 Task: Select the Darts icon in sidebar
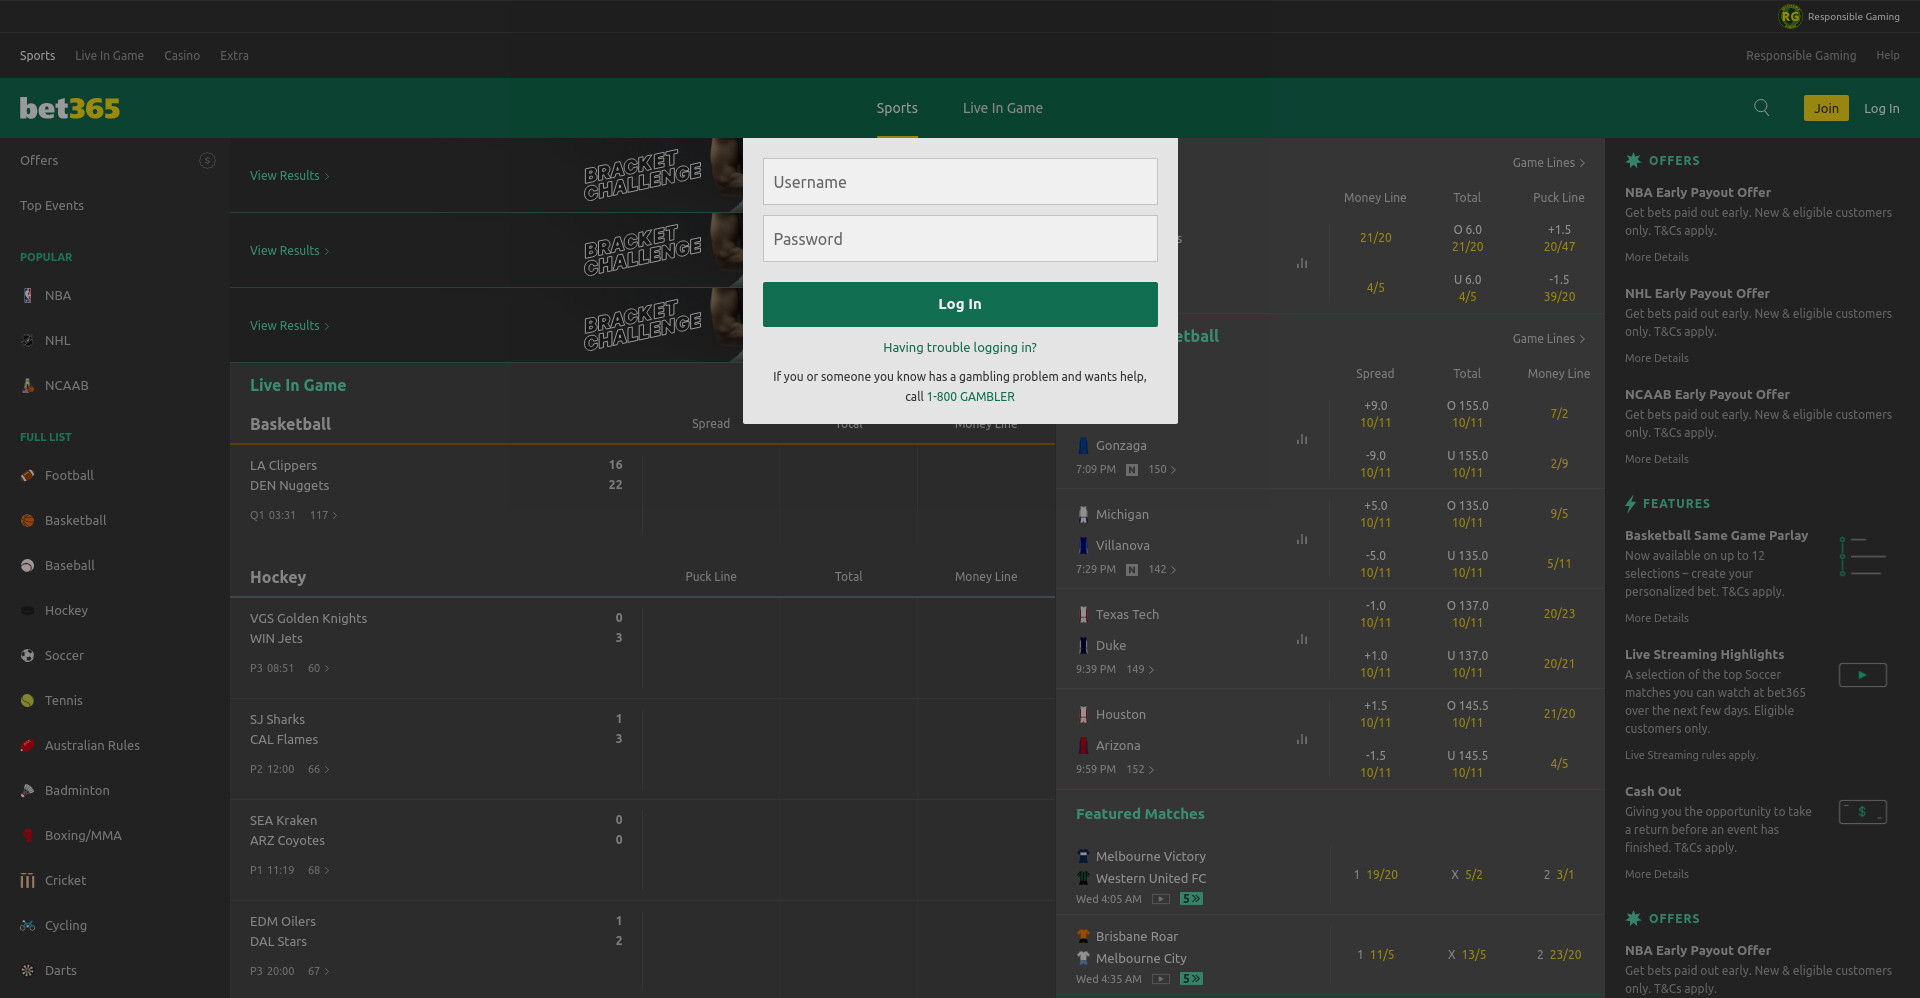click(27, 971)
